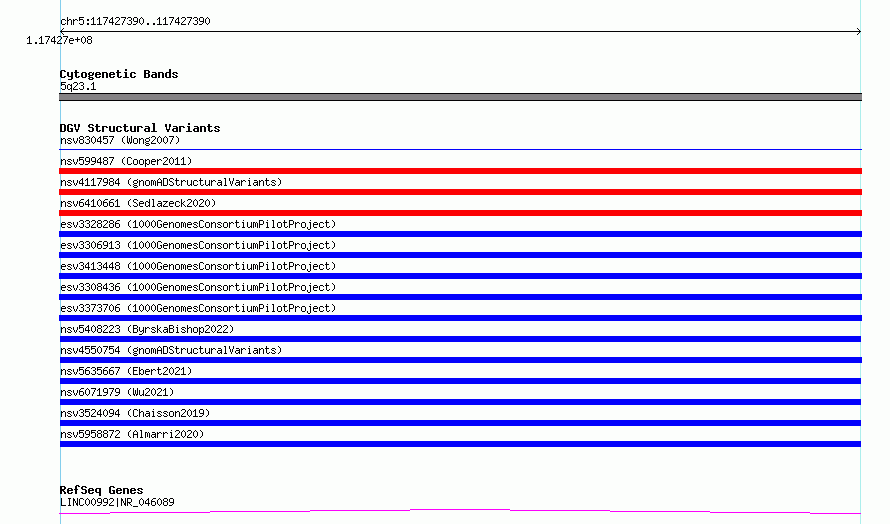Click the gray 5q23.1 cytogenetic band bar
This screenshot has height=524, width=890.
coord(460,97)
